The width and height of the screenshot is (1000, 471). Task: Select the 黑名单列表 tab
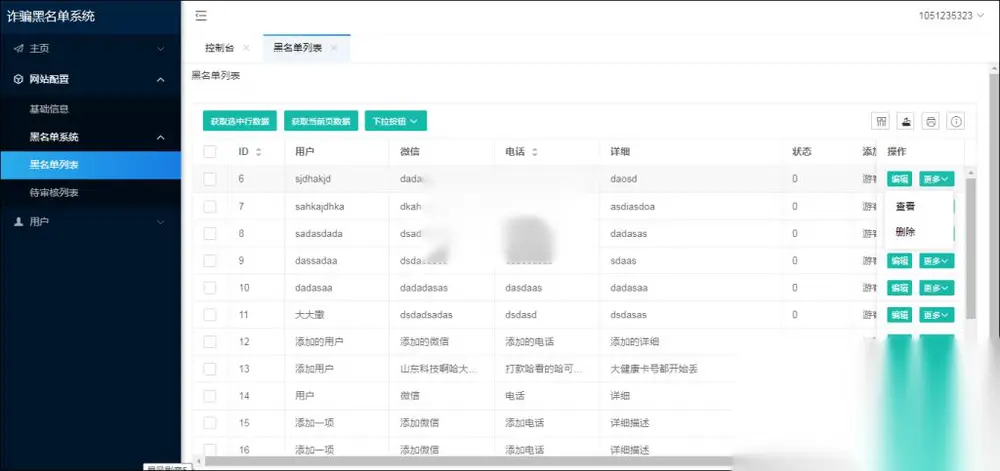297,48
